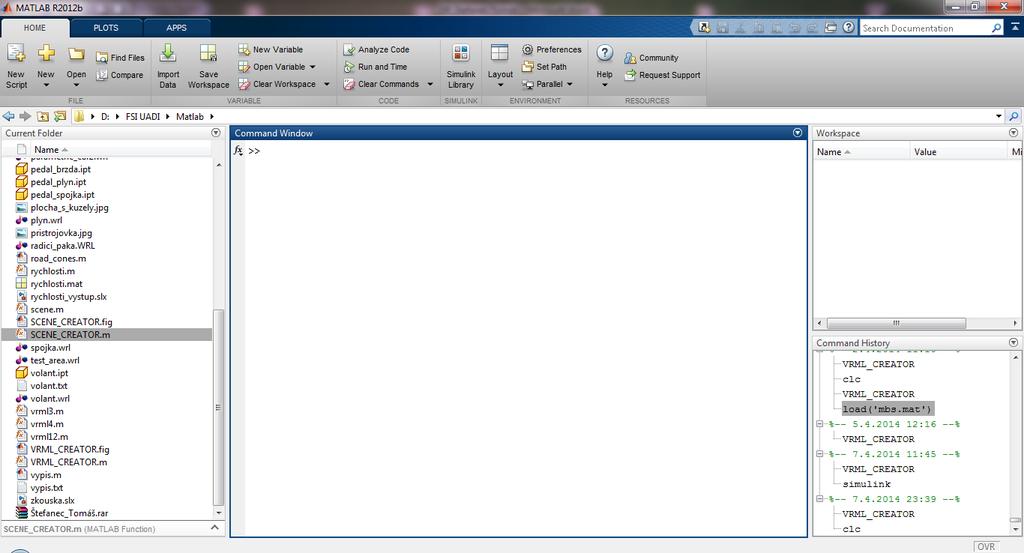Click Save Workspace icon
Image resolution: width=1024 pixels, height=553 pixels.
point(208,54)
